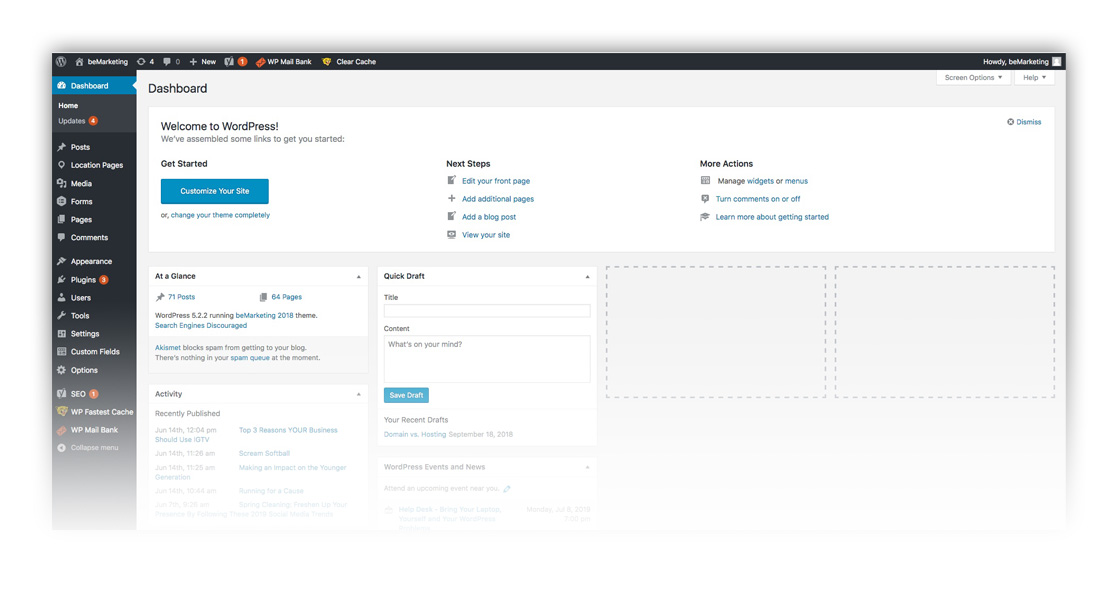Click View your site
The image size is (1111, 599).
coord(486,235)
